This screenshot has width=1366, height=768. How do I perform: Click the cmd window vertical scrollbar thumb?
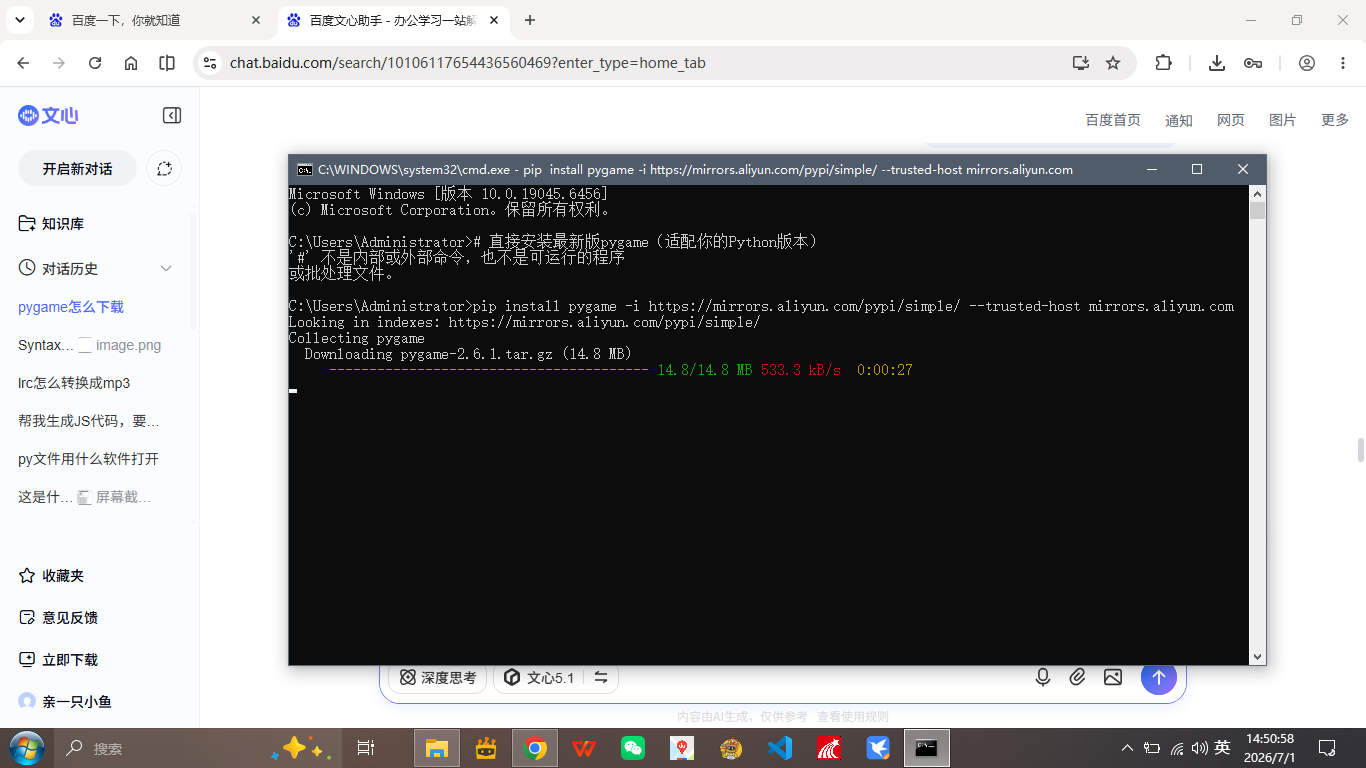click(x=1258, y=210)
